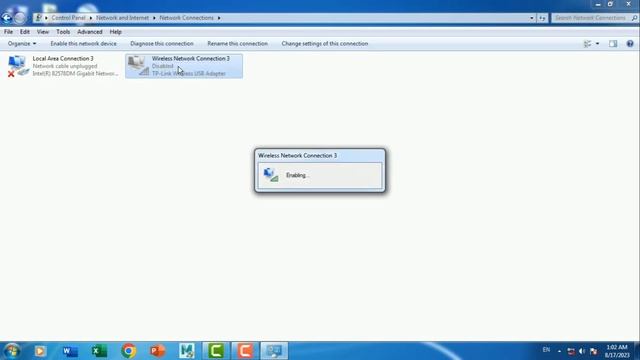This screenshot has width=640, height=360.
Task: Show the preview pane
Action: [x=613, y=44]
